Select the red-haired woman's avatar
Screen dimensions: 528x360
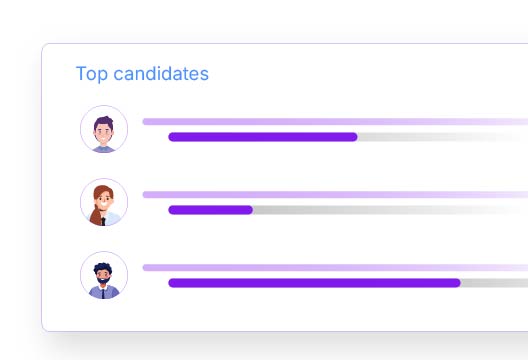[x=104, y=202]
